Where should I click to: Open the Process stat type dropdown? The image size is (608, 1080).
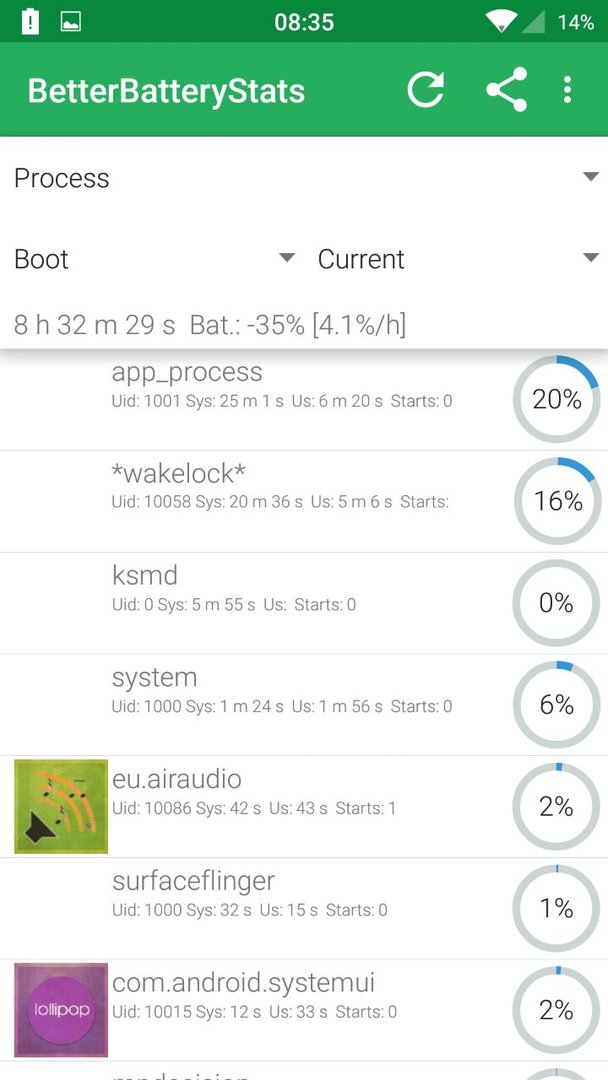tap(304, 178)
